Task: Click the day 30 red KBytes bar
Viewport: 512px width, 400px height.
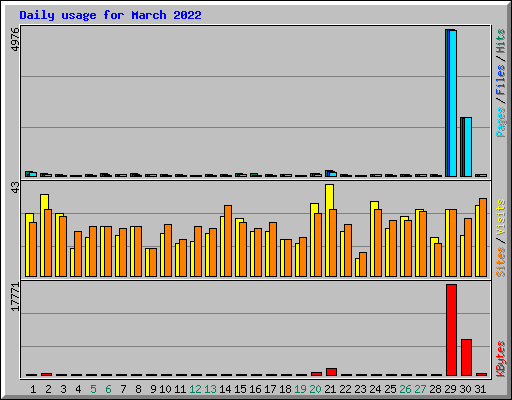Action: [x=466, y=357]
